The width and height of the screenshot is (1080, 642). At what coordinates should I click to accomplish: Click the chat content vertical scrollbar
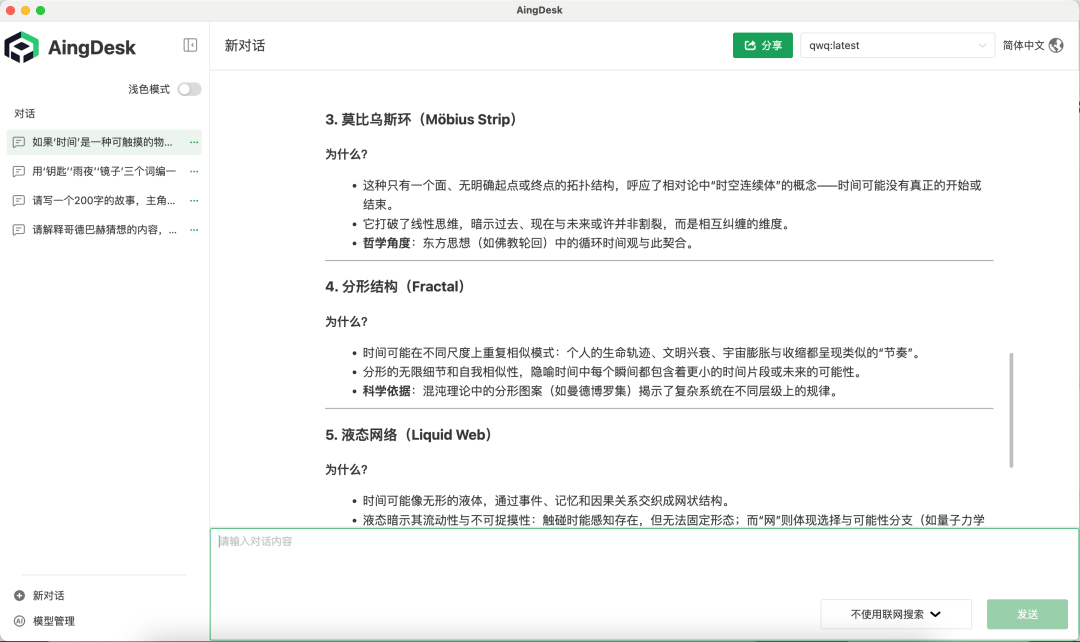point(1011,410)
